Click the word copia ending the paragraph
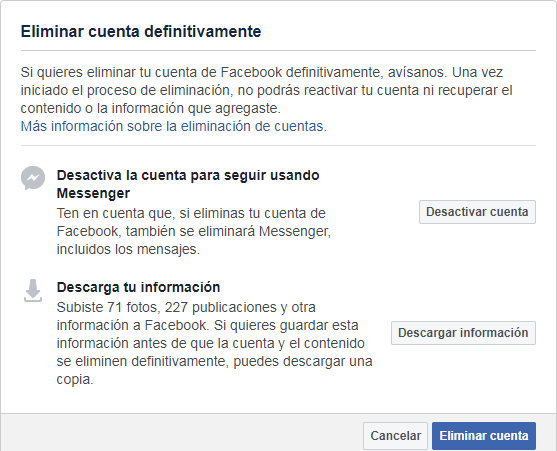Screen dimensions: 557x451 pyautogui.click(x=75, y=380)
